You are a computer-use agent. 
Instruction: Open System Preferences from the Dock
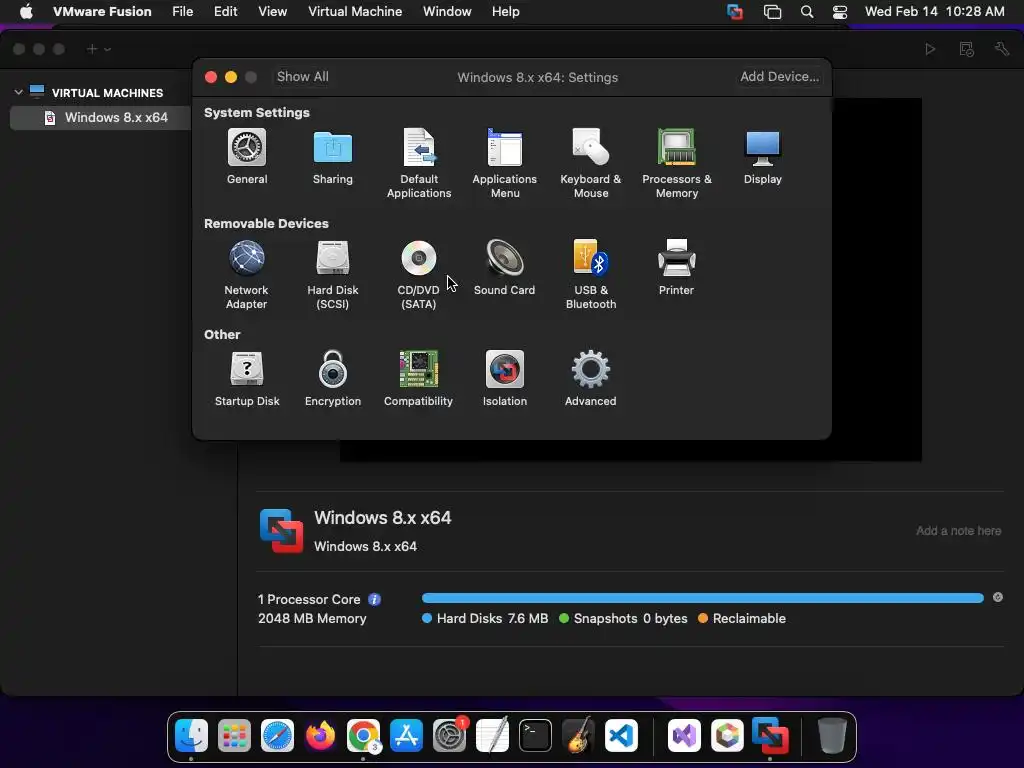449,736
